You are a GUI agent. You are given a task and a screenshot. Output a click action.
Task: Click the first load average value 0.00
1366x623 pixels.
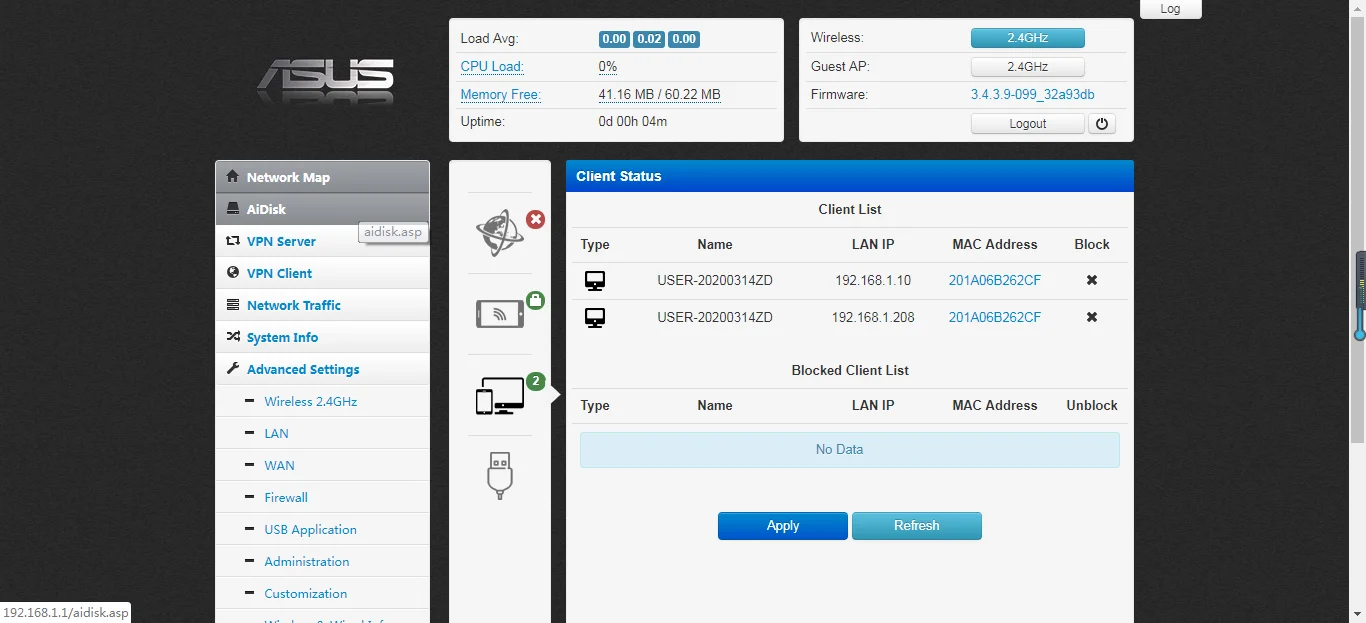pyautogui.click(x=614, y=40)
